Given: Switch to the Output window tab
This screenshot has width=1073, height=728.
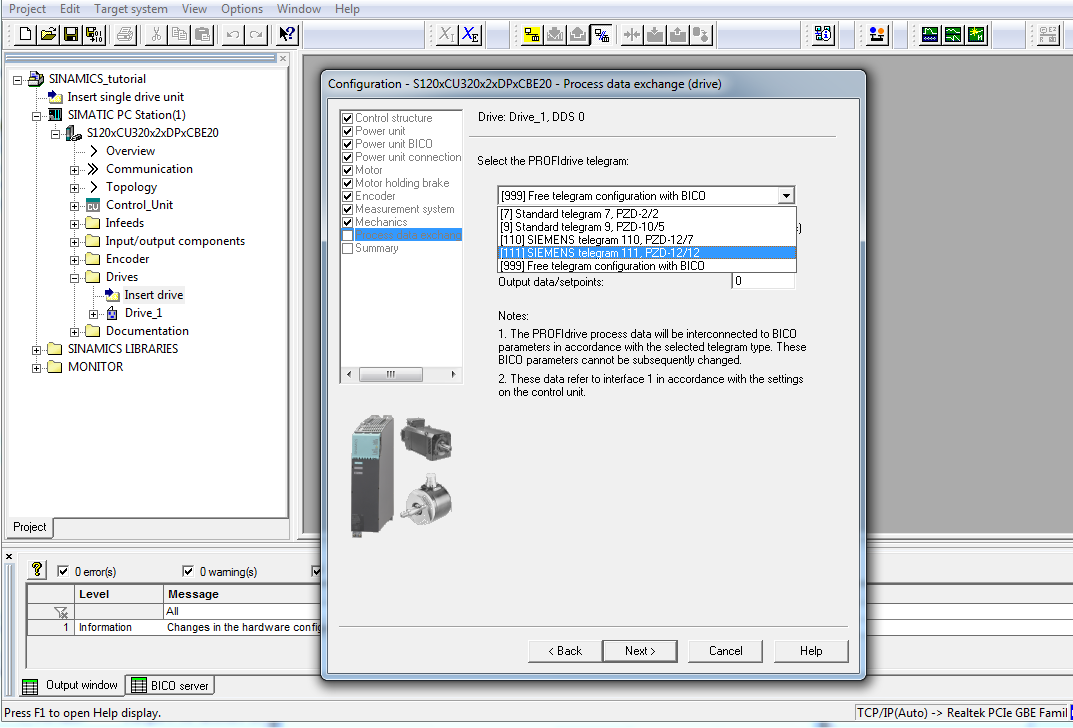Looking at the screenshot, I should [71, 686].
